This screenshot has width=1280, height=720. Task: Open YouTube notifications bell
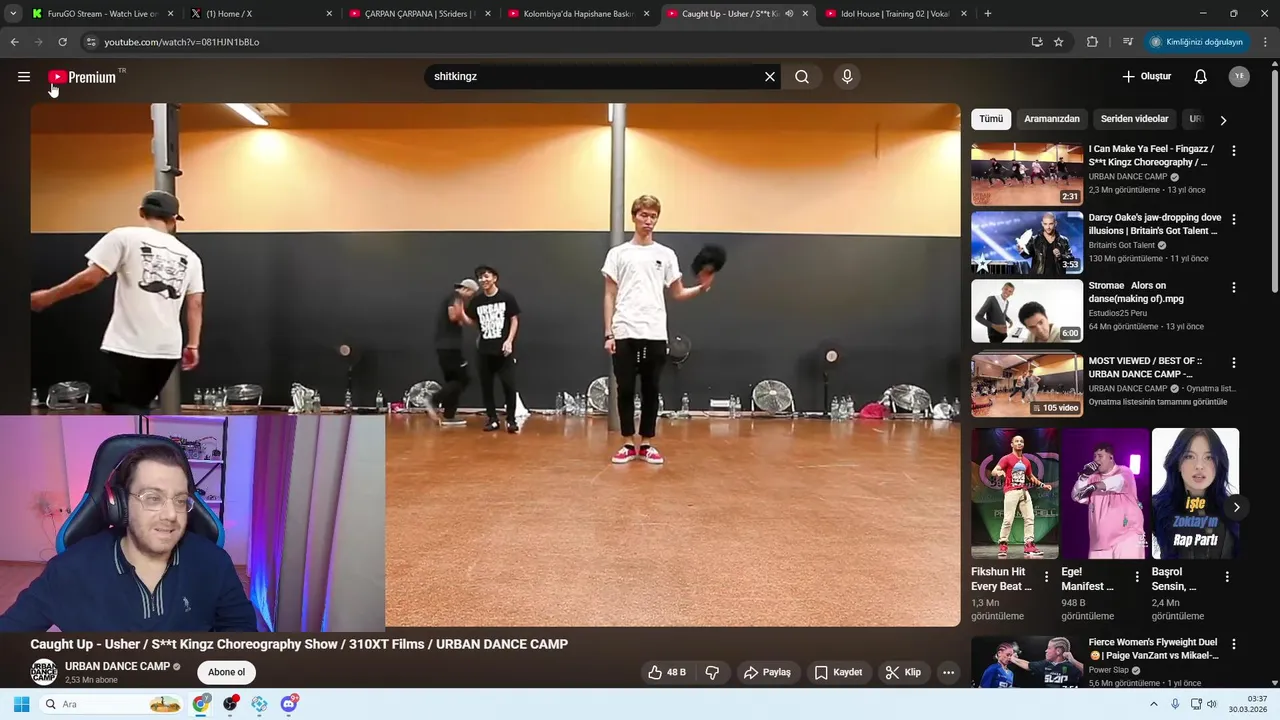[1201, 77]
